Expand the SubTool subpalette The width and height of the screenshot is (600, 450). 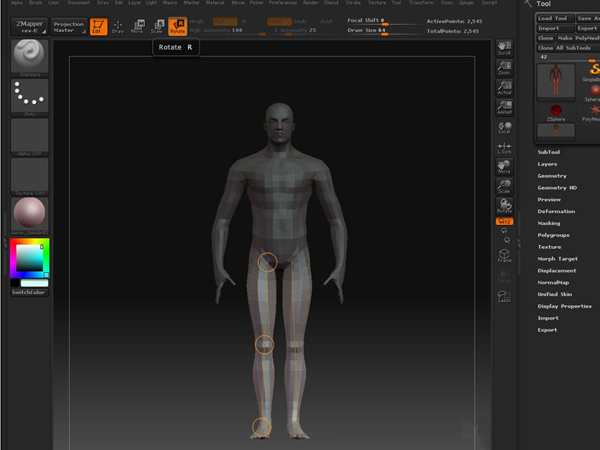pos(548,152)
